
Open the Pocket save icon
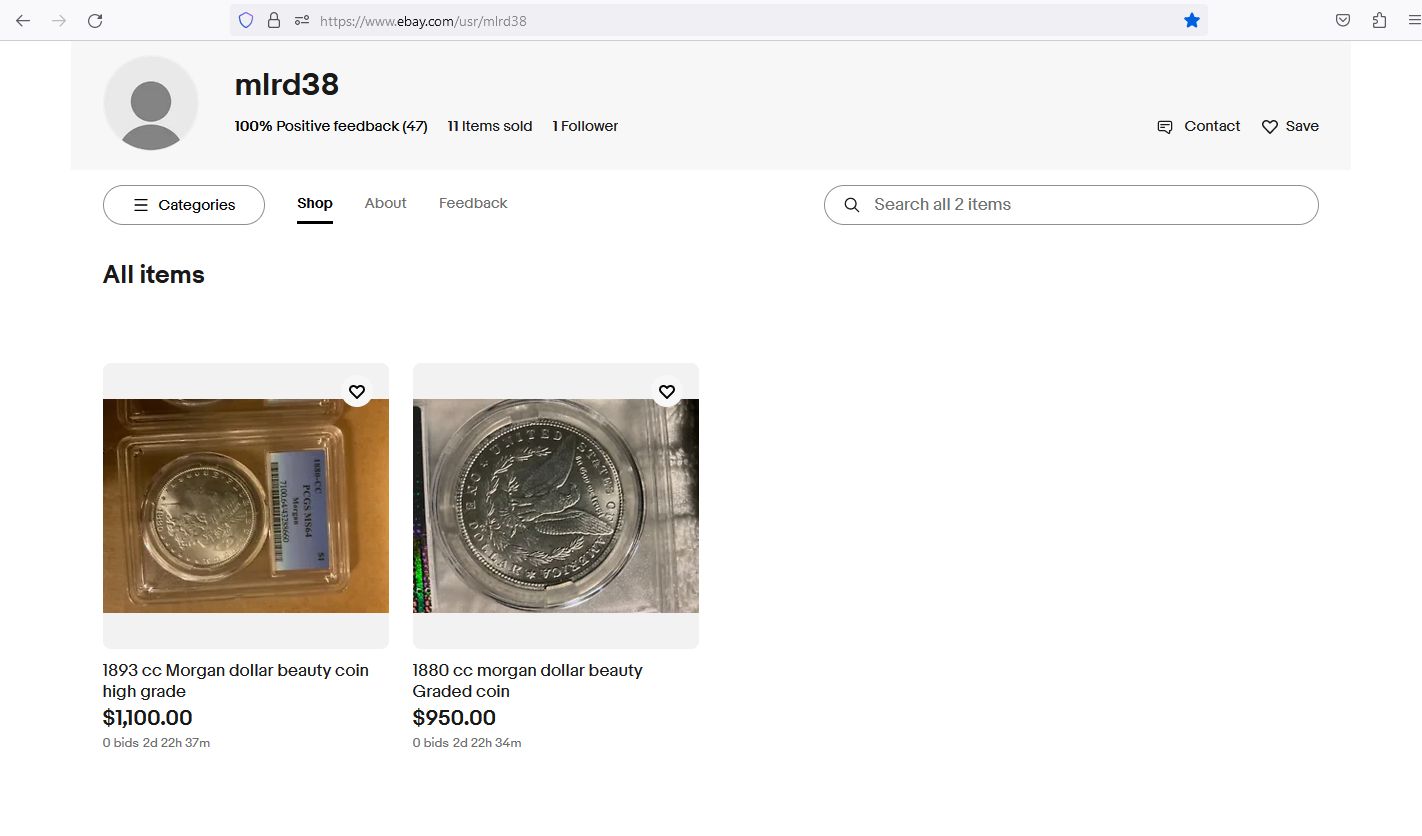pos(1343,20)
